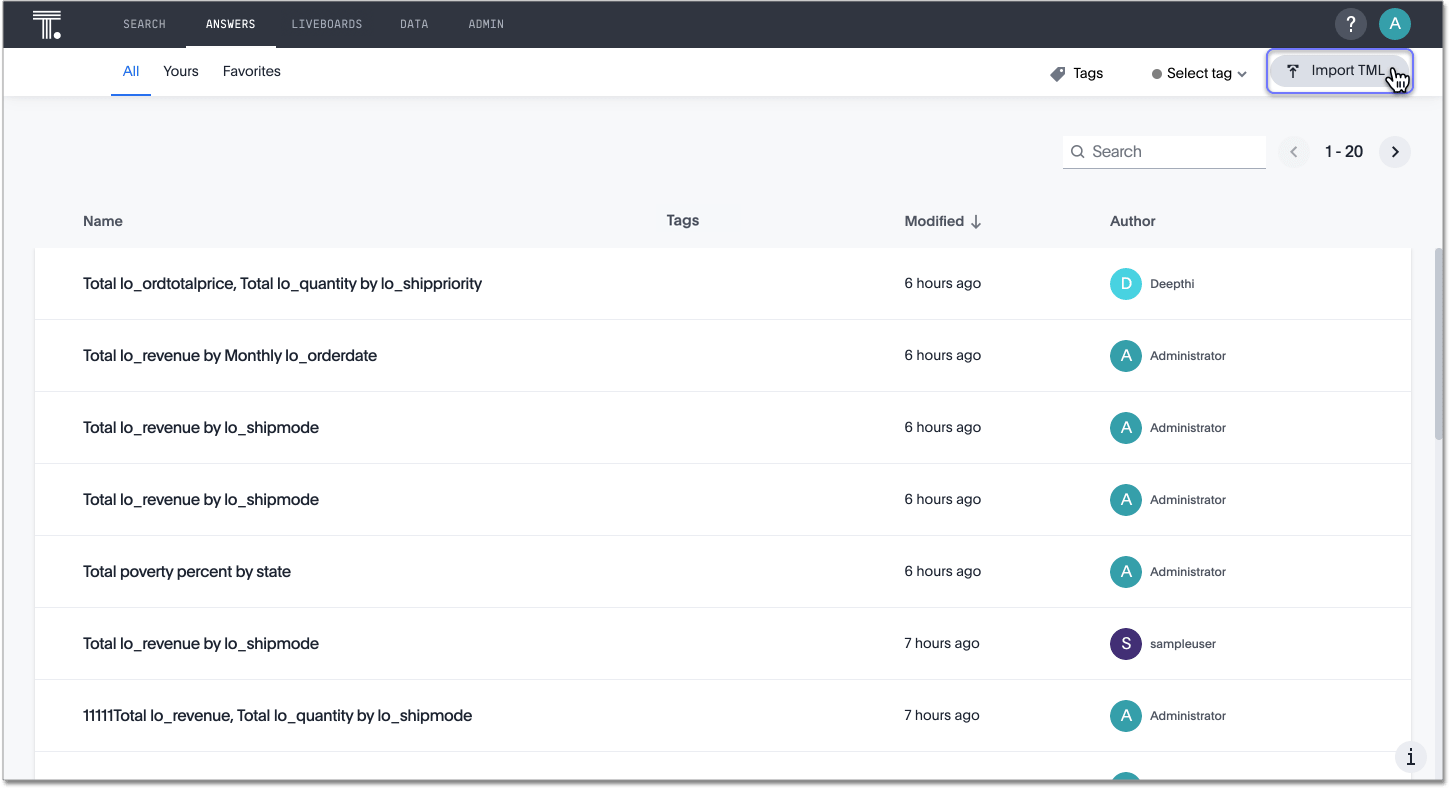The height and width of the screenshot is (789, 1450).
Task: Open the help question mark icon
Action: click(1350, 24)
